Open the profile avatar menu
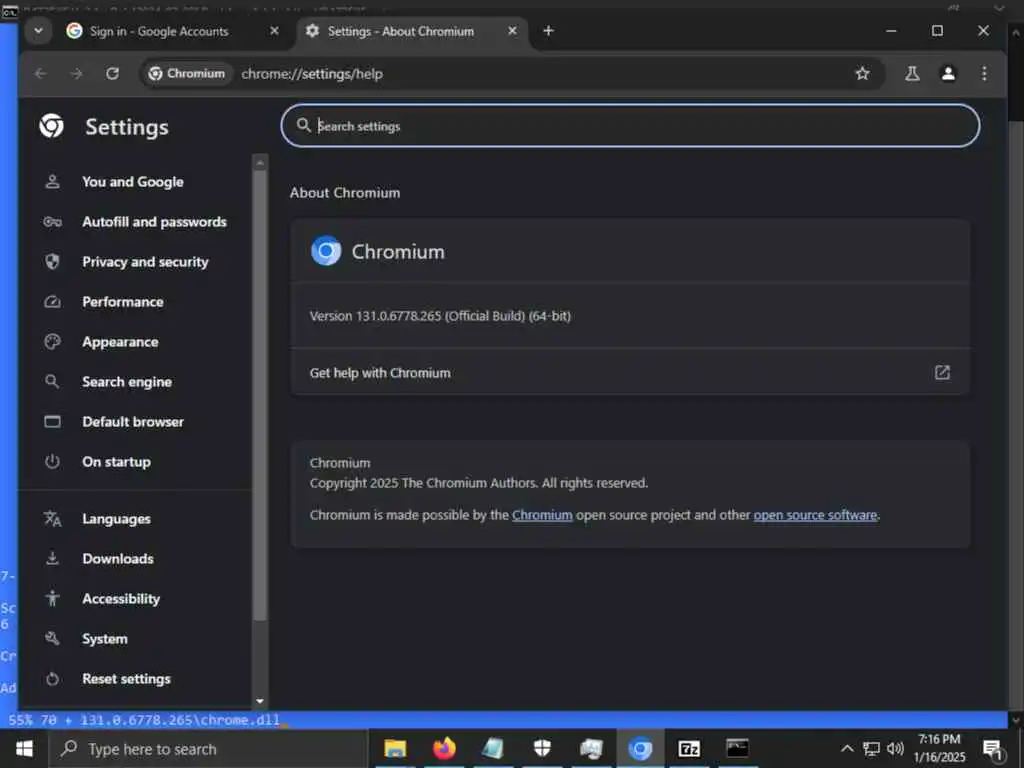 coord(948,73)
